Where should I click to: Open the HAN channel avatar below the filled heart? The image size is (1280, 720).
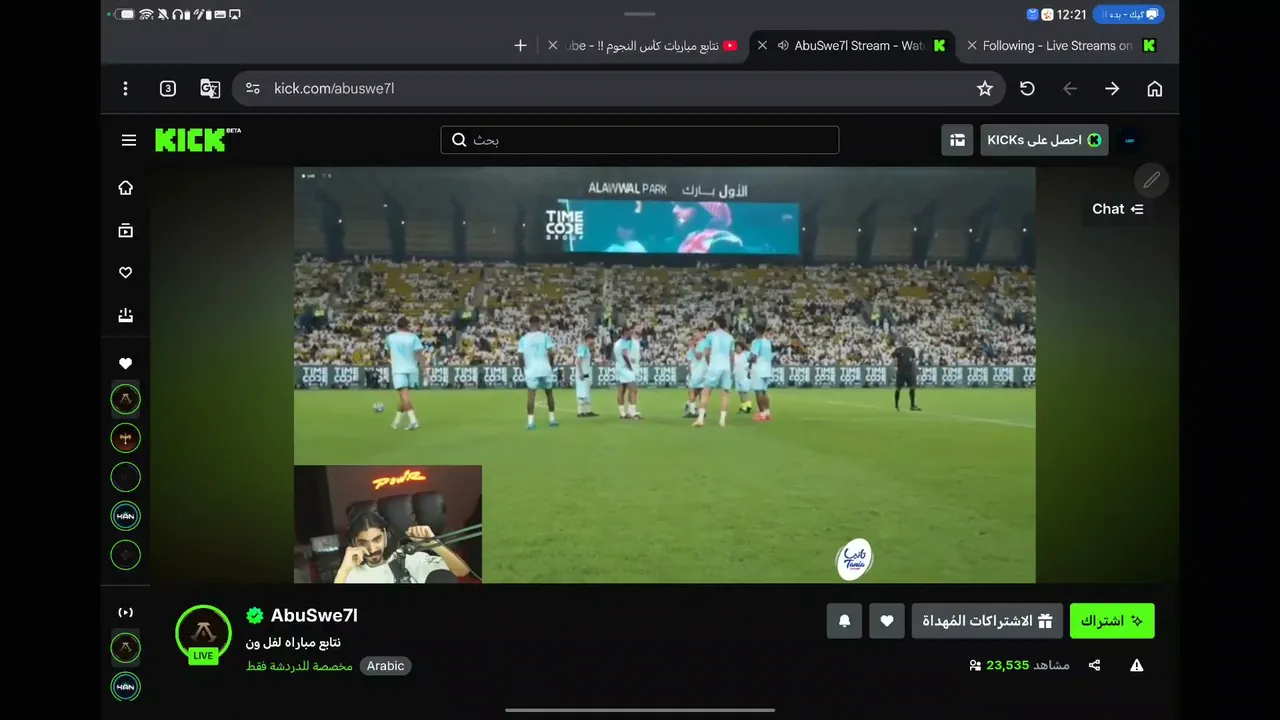[x=125, y=516]
